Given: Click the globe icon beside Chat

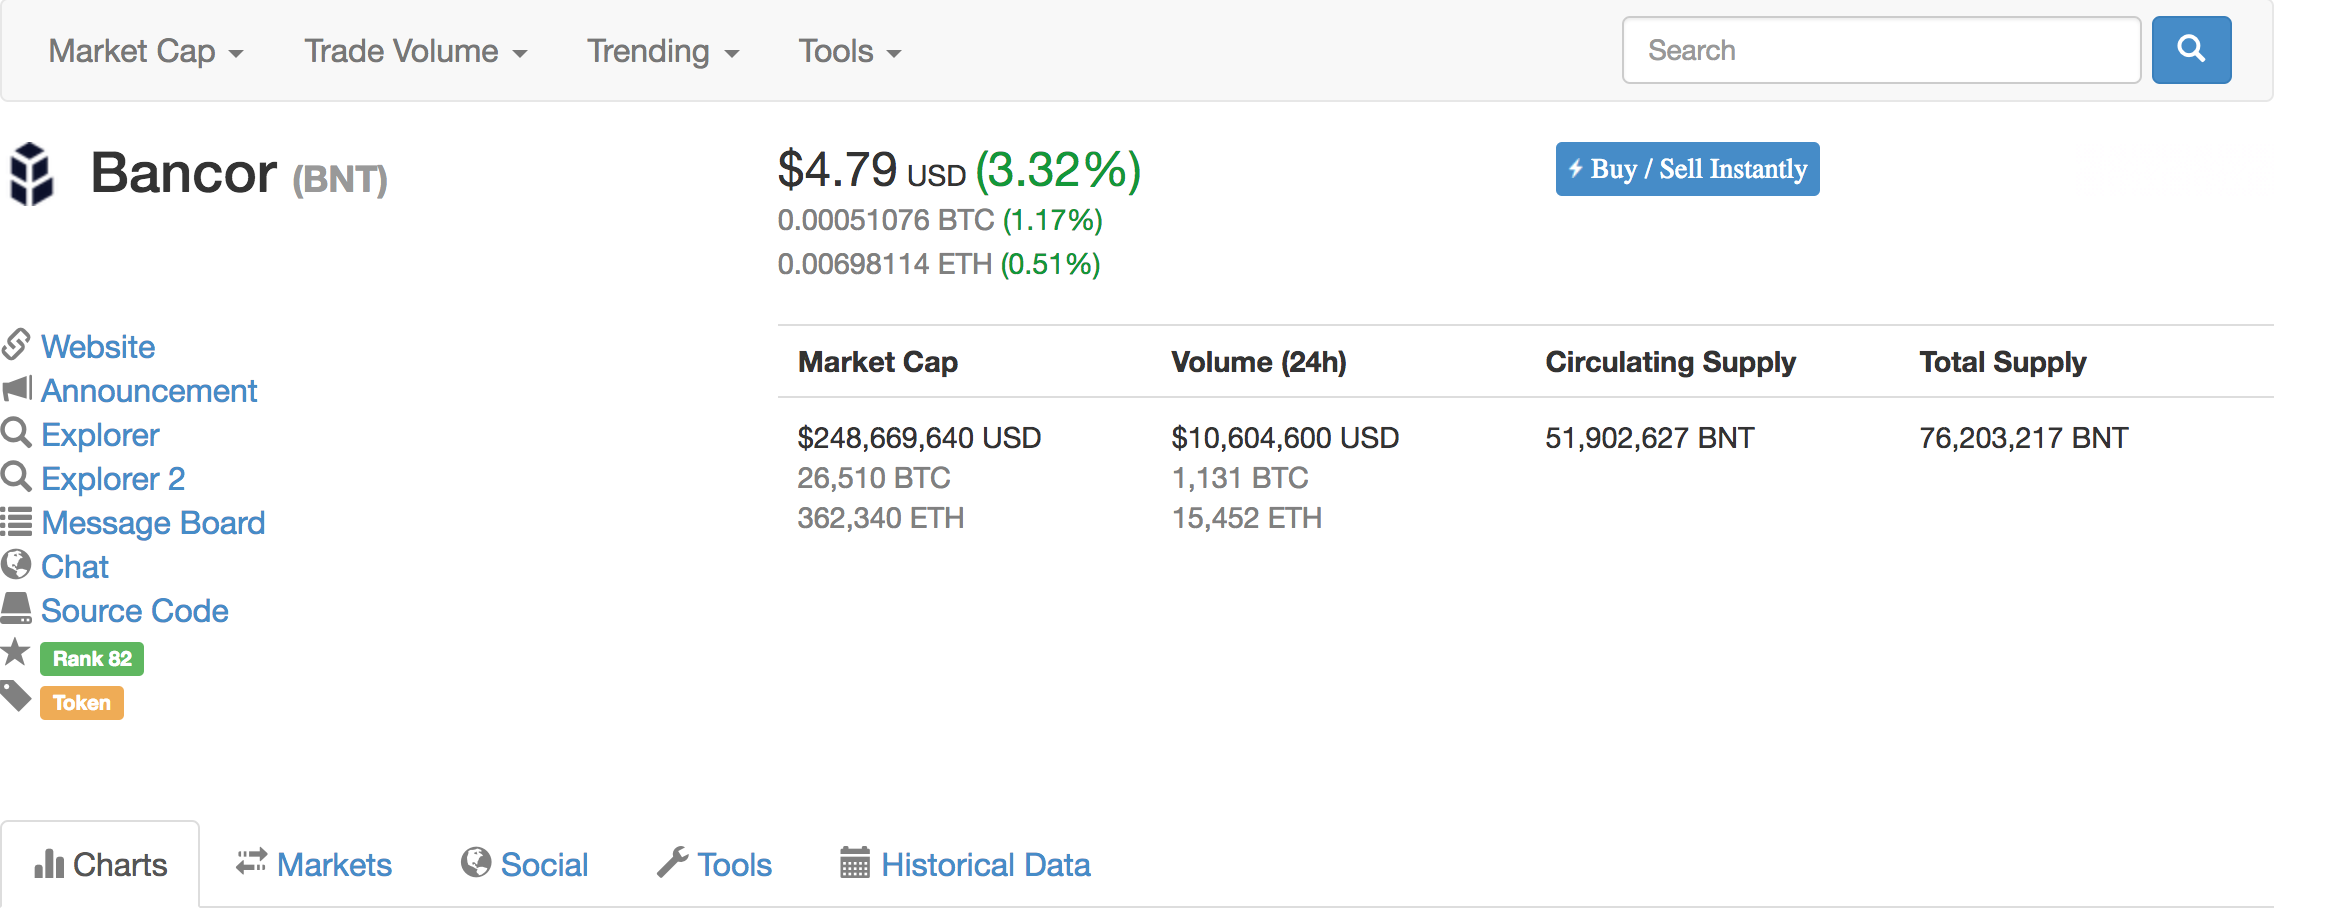Looking at the screenshot, I should tap(16, 565).
